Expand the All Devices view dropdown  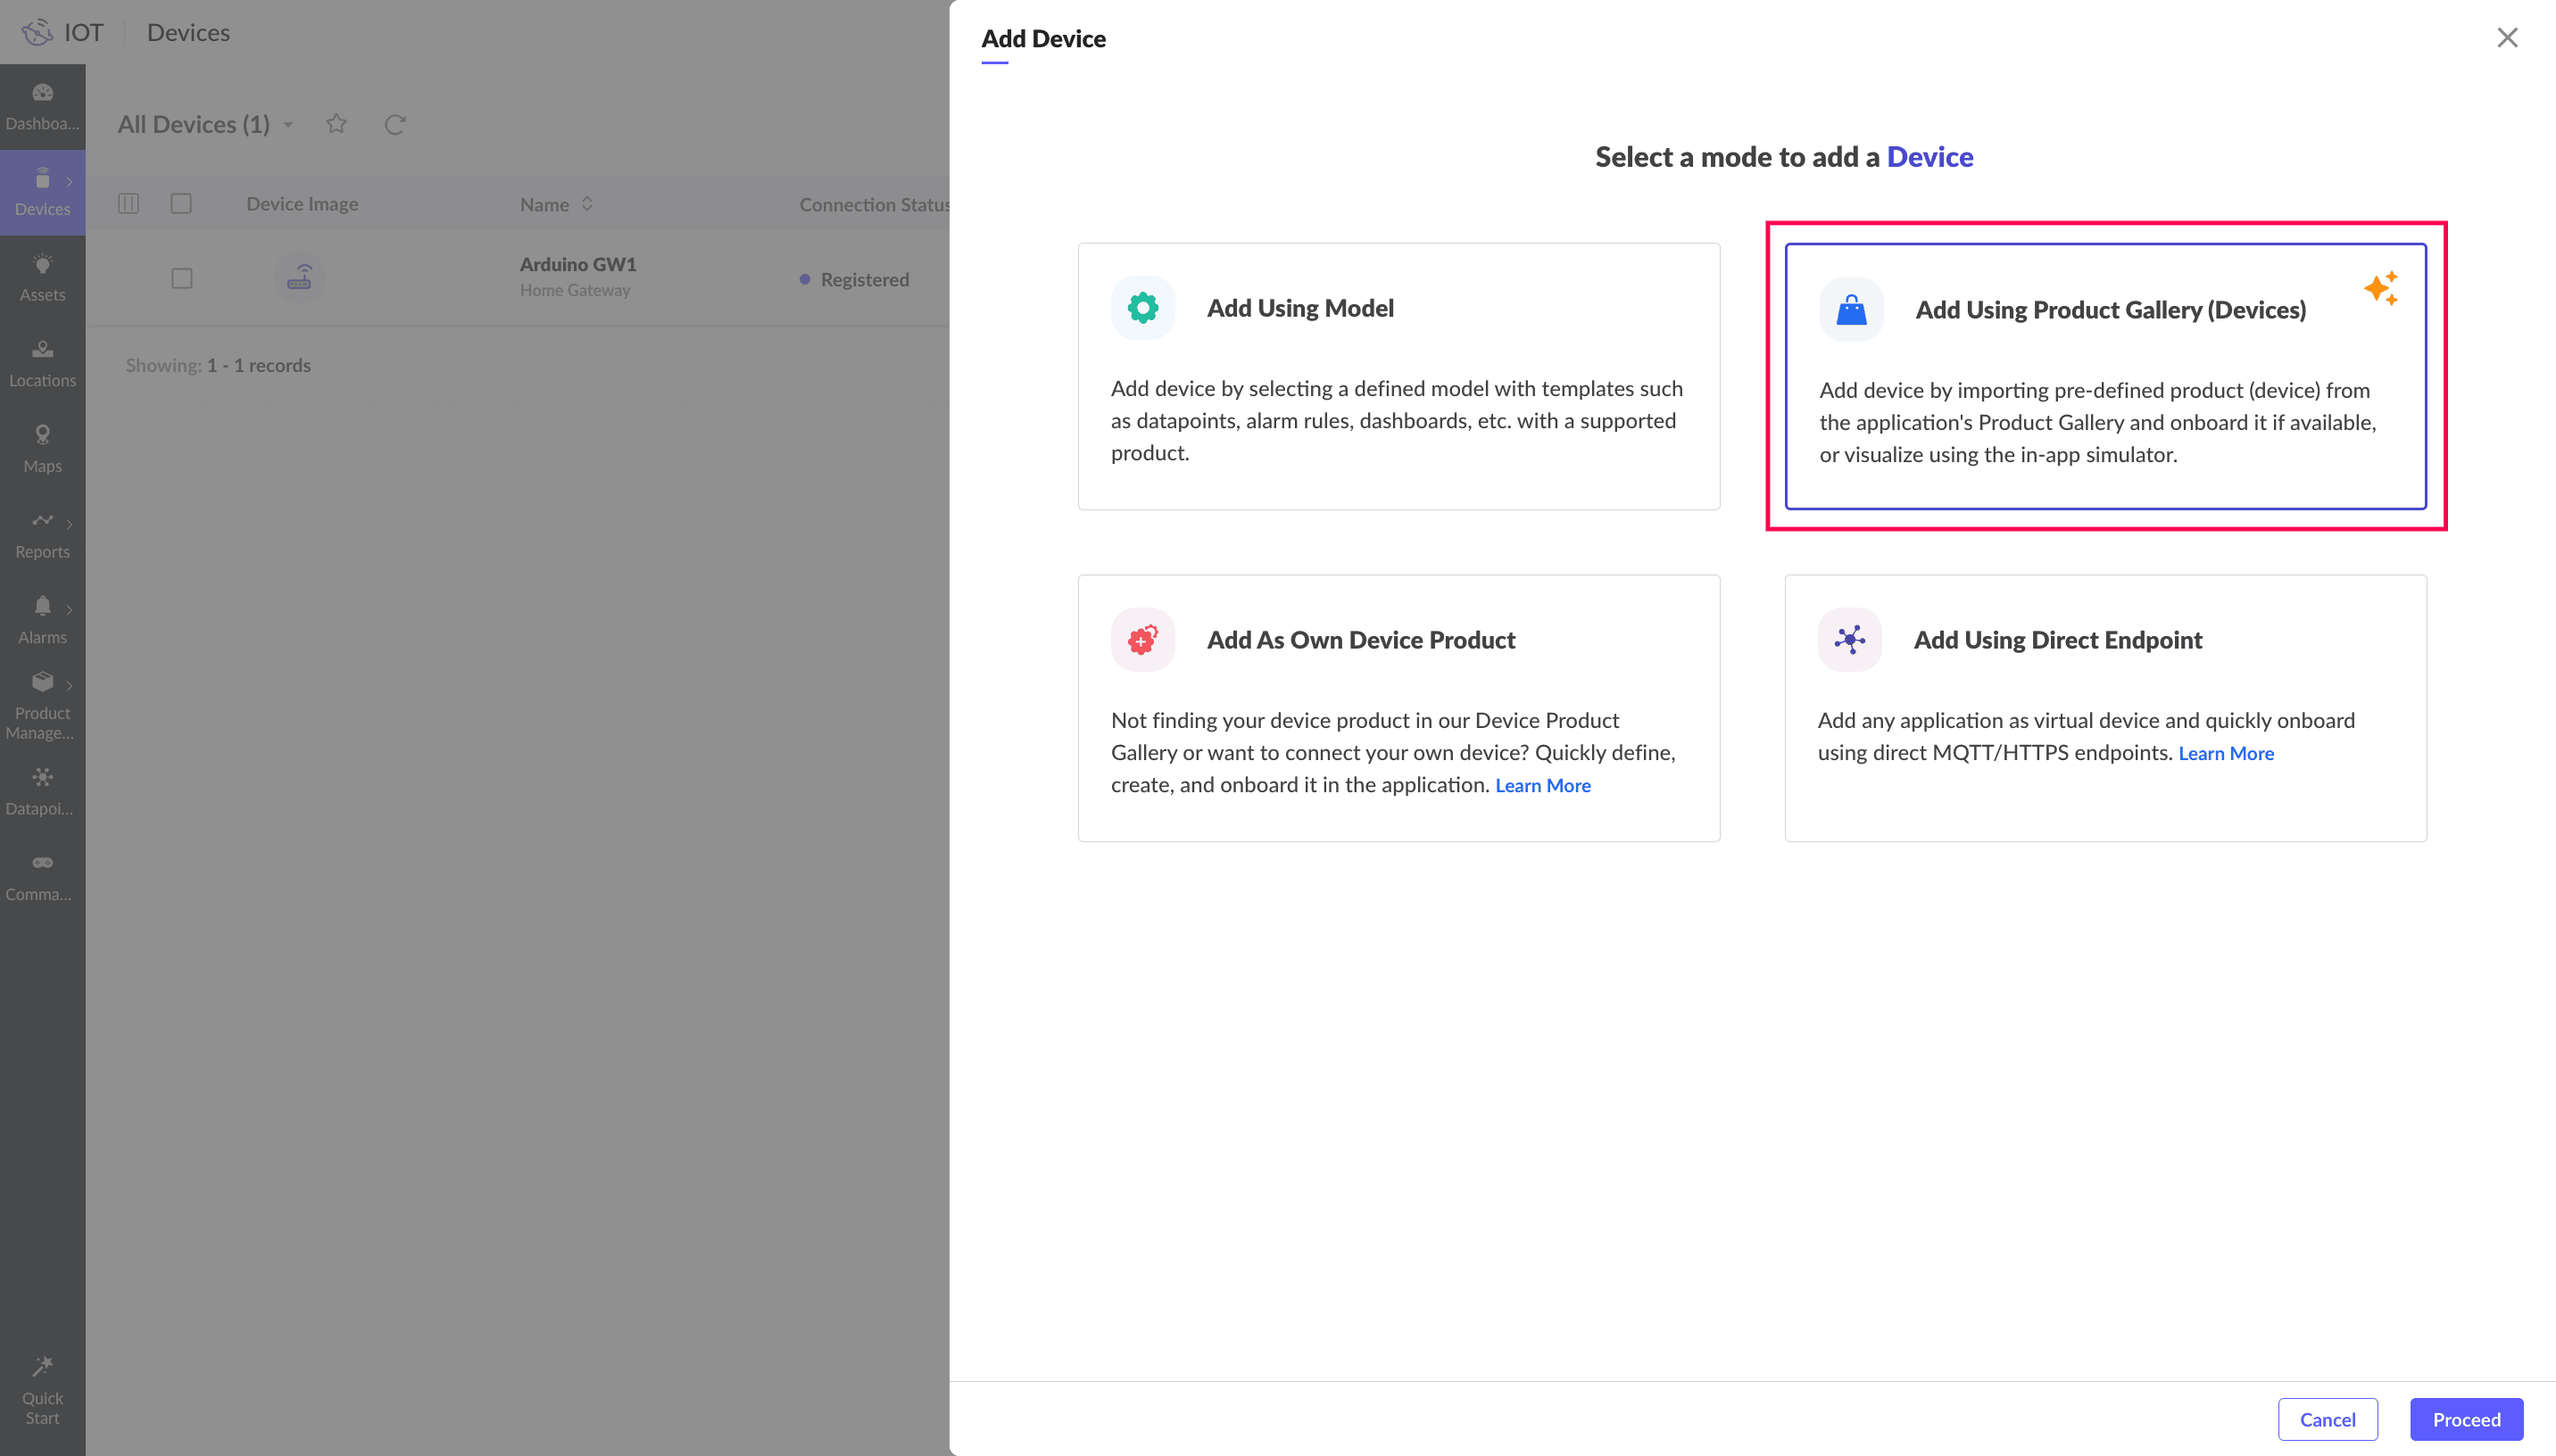(x=288, y=124)
